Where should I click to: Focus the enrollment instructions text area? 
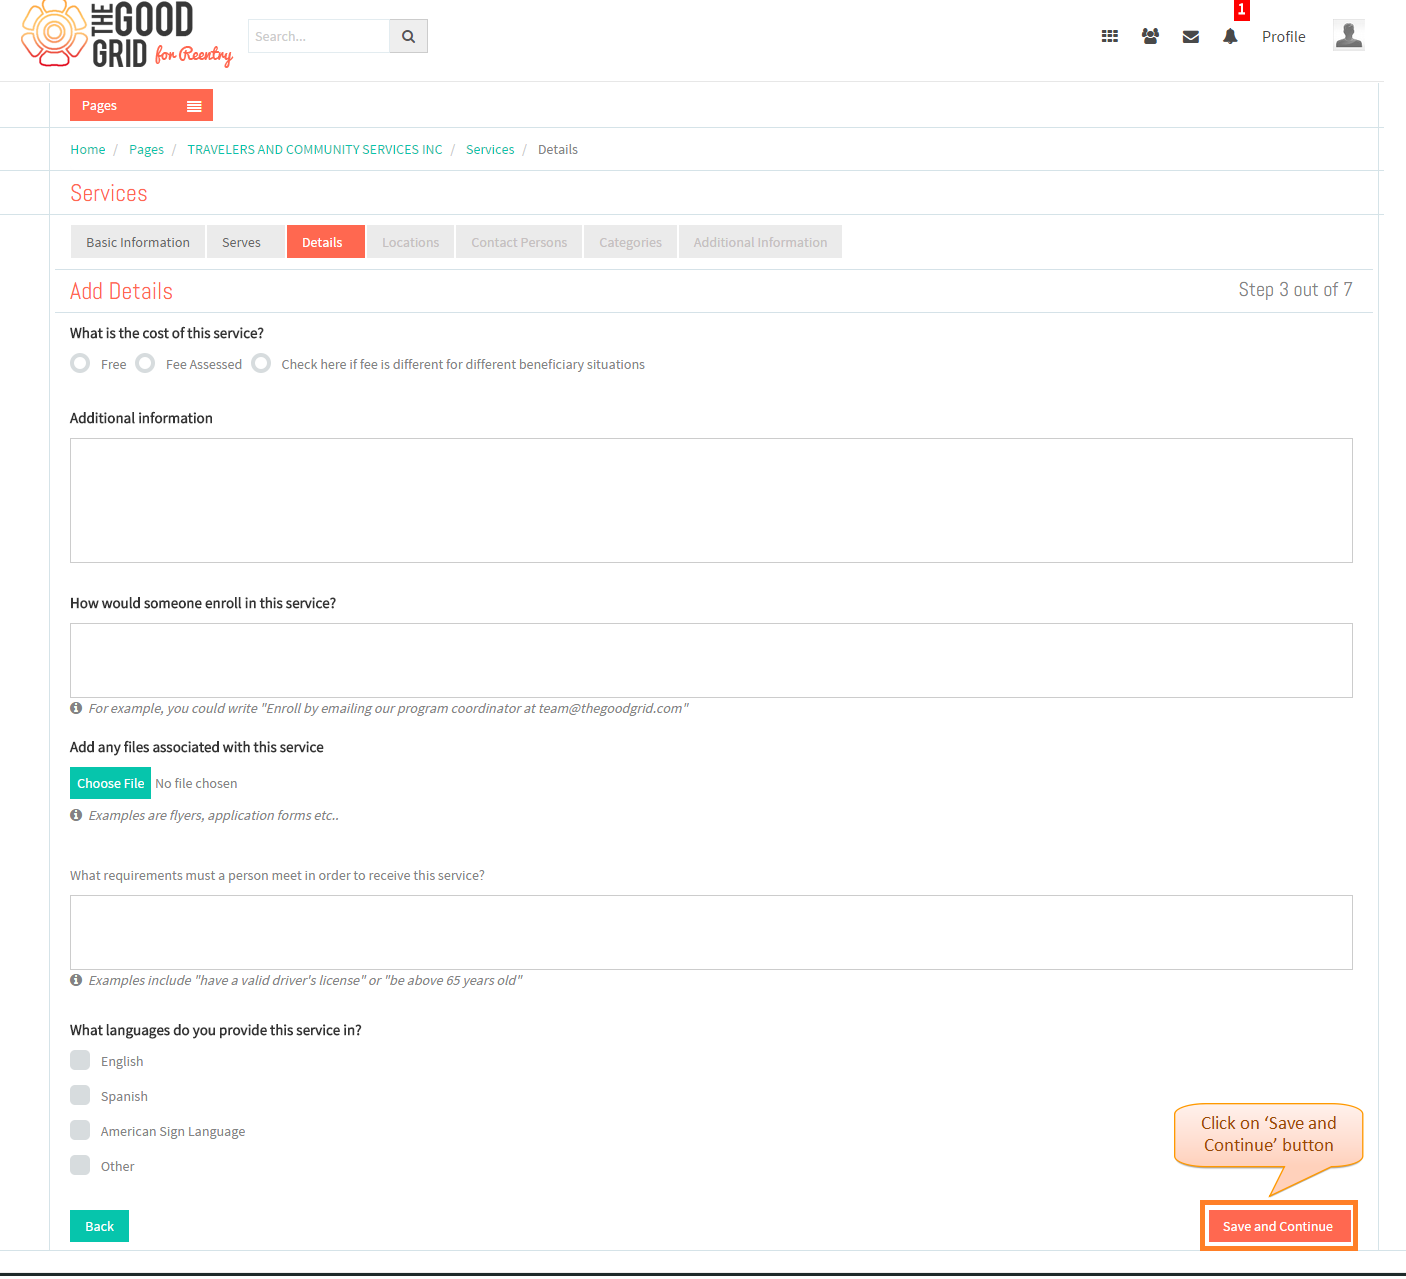coord(711,660)
